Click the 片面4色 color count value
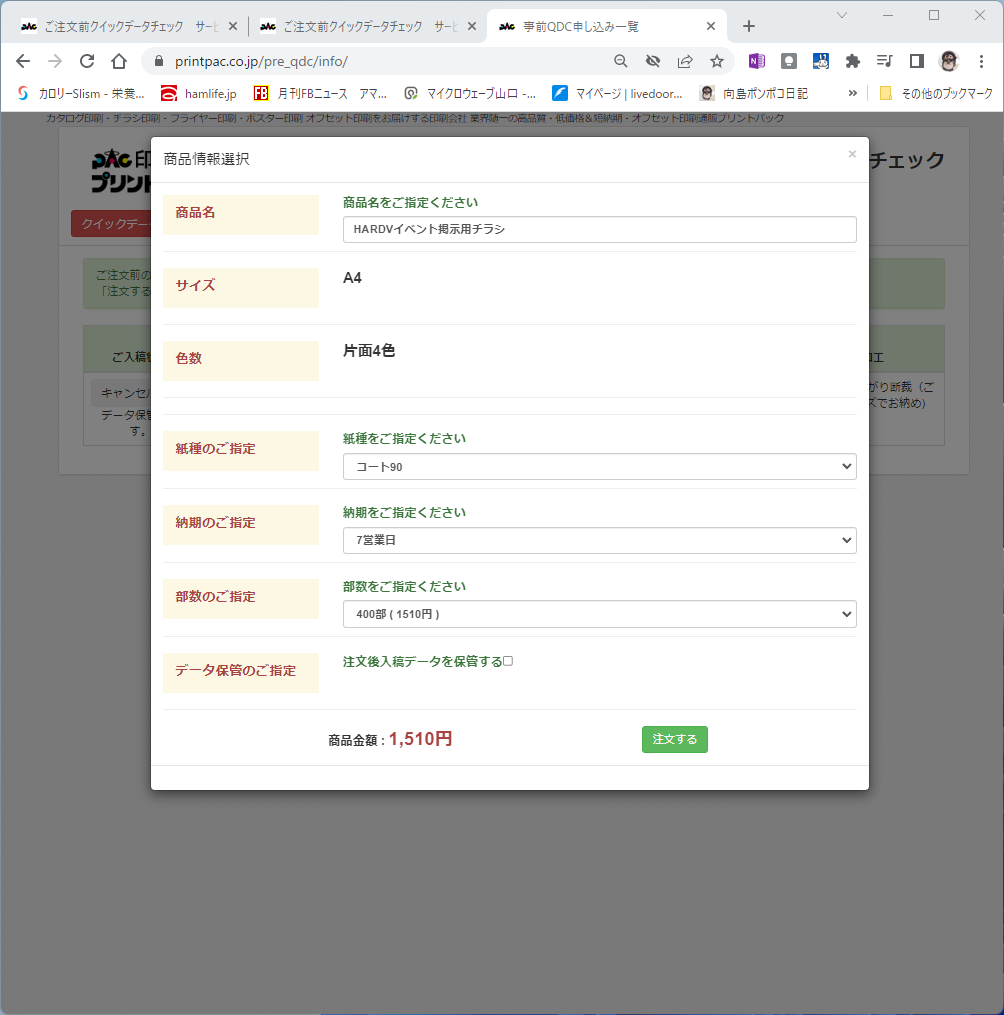Image resolution: width=1004 pixels, height=1015 pixels. click(x=369, y=351)
